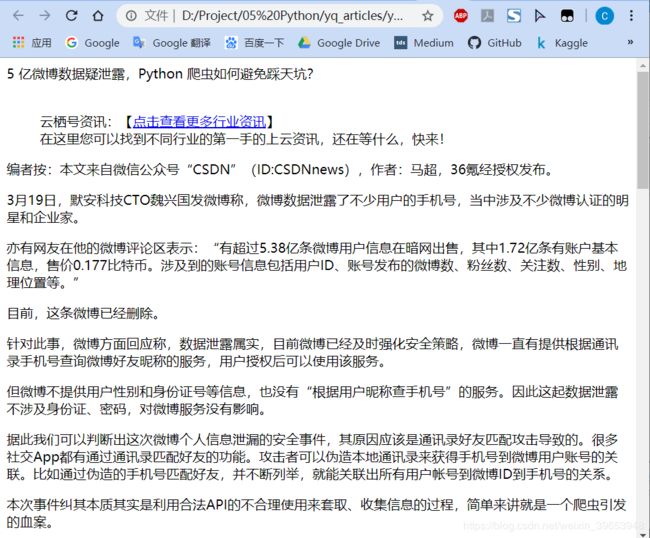
Task: Click the scrollbar up arrow
Action: [643, 65]
